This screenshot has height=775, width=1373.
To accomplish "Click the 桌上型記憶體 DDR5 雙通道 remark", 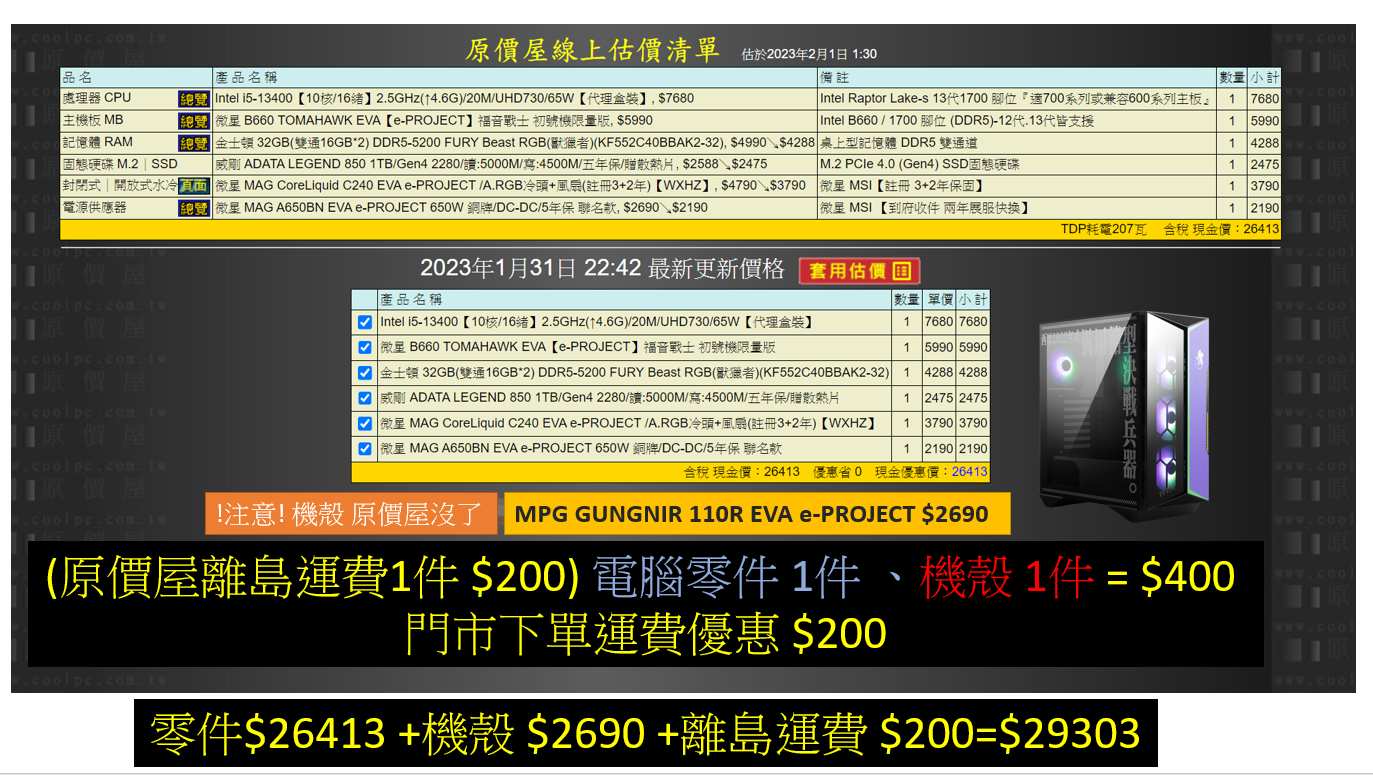I will [x=901, y=143].
